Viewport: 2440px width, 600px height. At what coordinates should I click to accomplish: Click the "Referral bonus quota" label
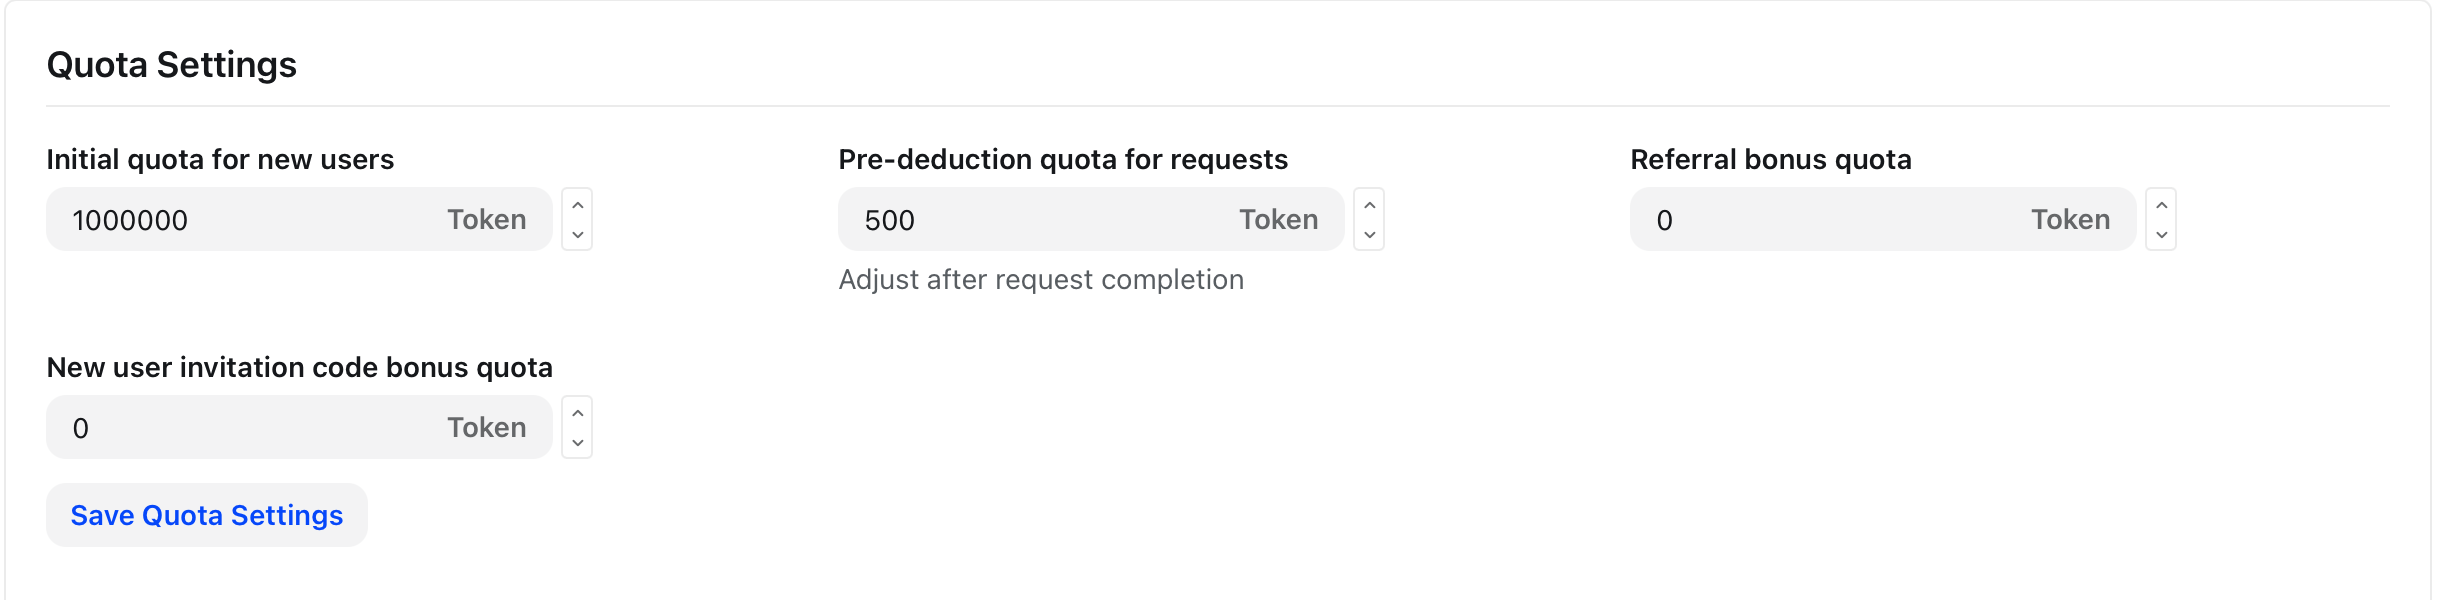pyautogui.click(x=1771, y=160)
